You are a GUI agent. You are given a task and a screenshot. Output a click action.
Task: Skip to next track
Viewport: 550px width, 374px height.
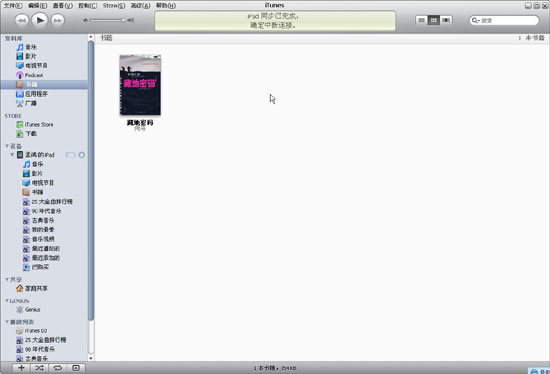(x=58, y=20)
